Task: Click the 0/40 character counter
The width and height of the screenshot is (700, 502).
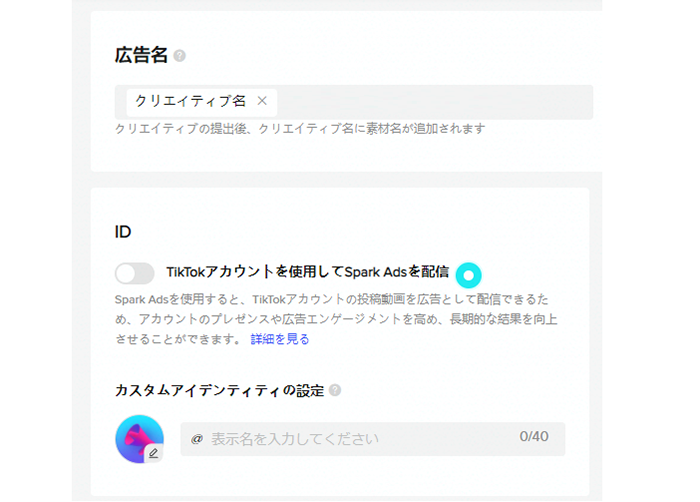Action: coord(534,436)
